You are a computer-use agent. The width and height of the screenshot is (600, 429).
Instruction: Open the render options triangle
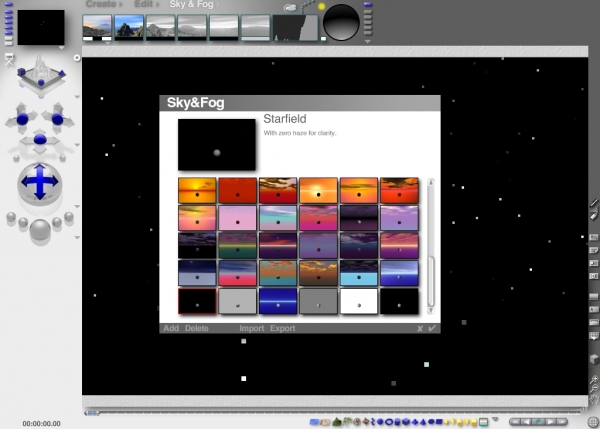[x=77, y=238]
